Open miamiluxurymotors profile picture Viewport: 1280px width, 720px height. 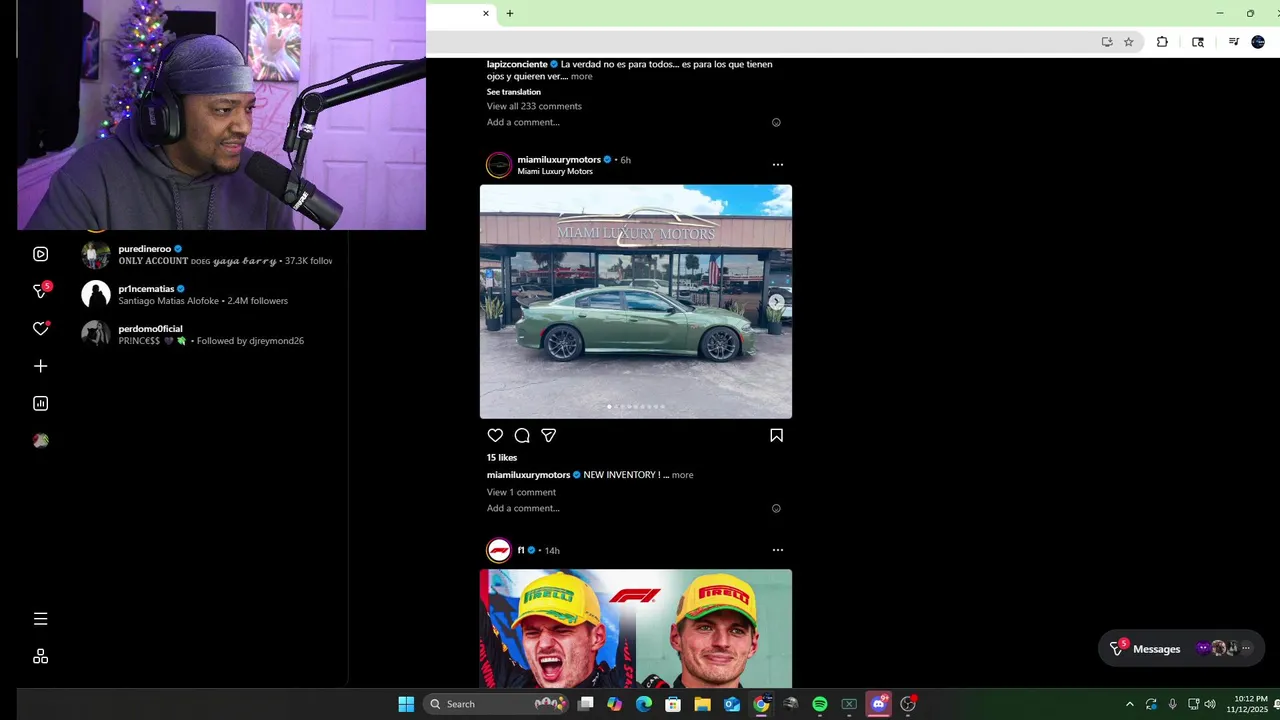[x=498, y=165]
